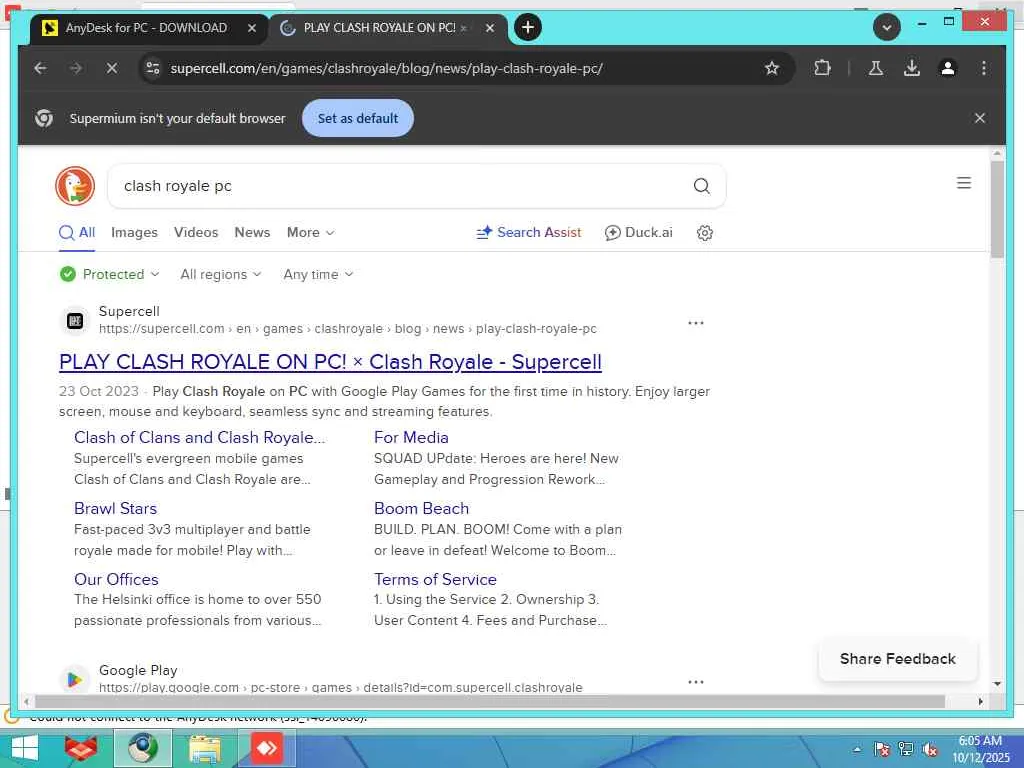1024x768 pixels.
Task: Click the scroll down arrow
Action: click(997, 684)
